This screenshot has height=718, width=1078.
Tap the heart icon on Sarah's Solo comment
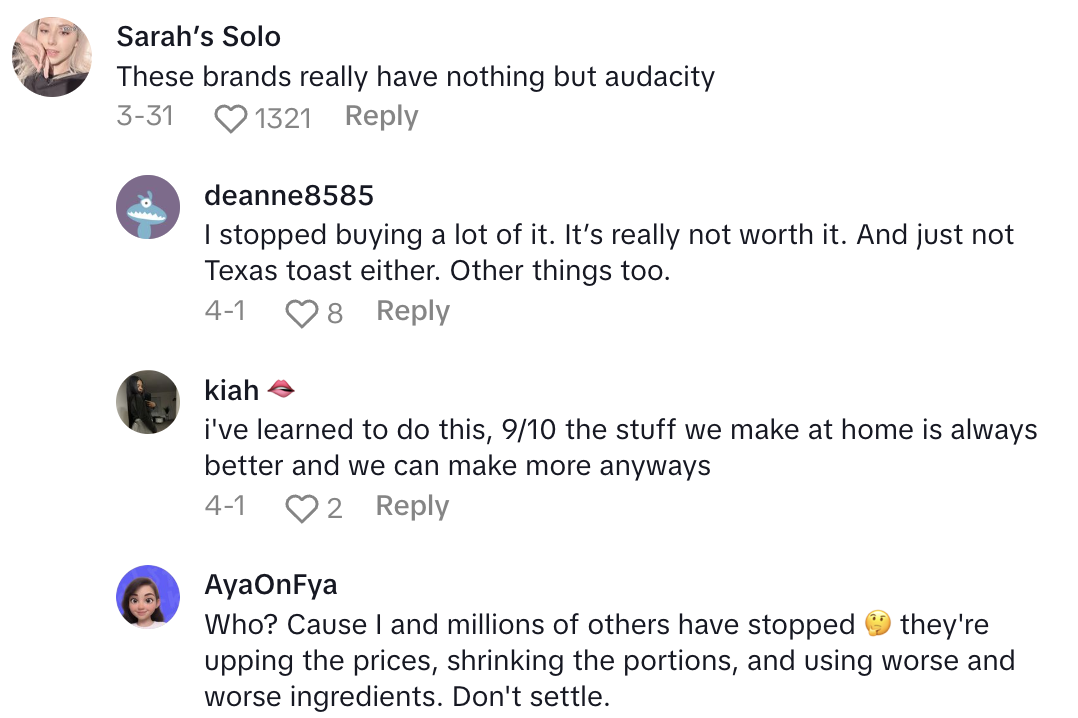pyautogui.click(x=231, y=117)
